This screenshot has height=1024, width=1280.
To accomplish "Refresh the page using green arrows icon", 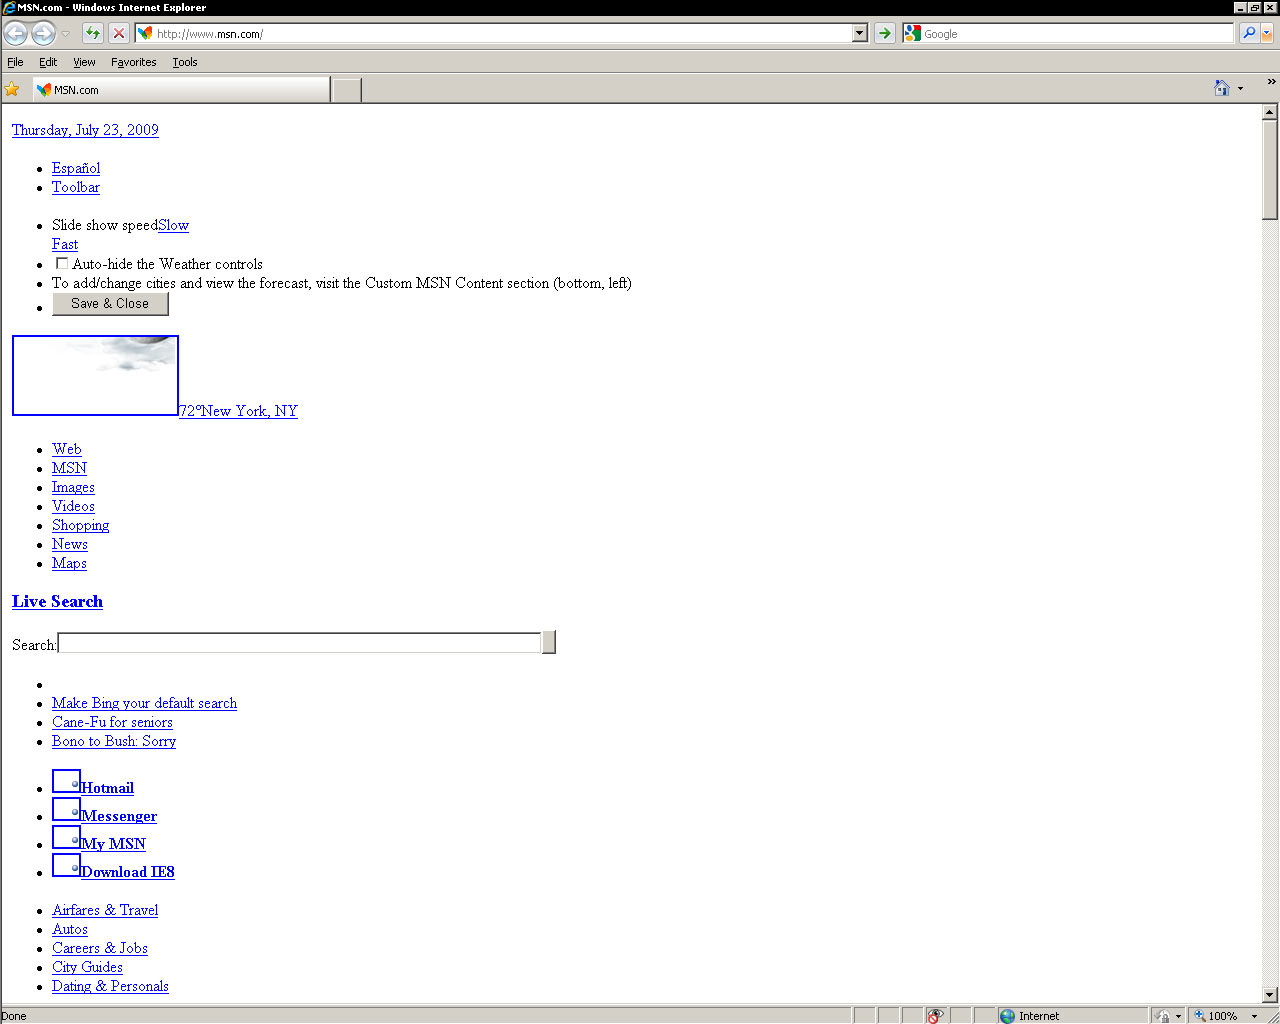I will pyautogui.click(x=93, y=33).
